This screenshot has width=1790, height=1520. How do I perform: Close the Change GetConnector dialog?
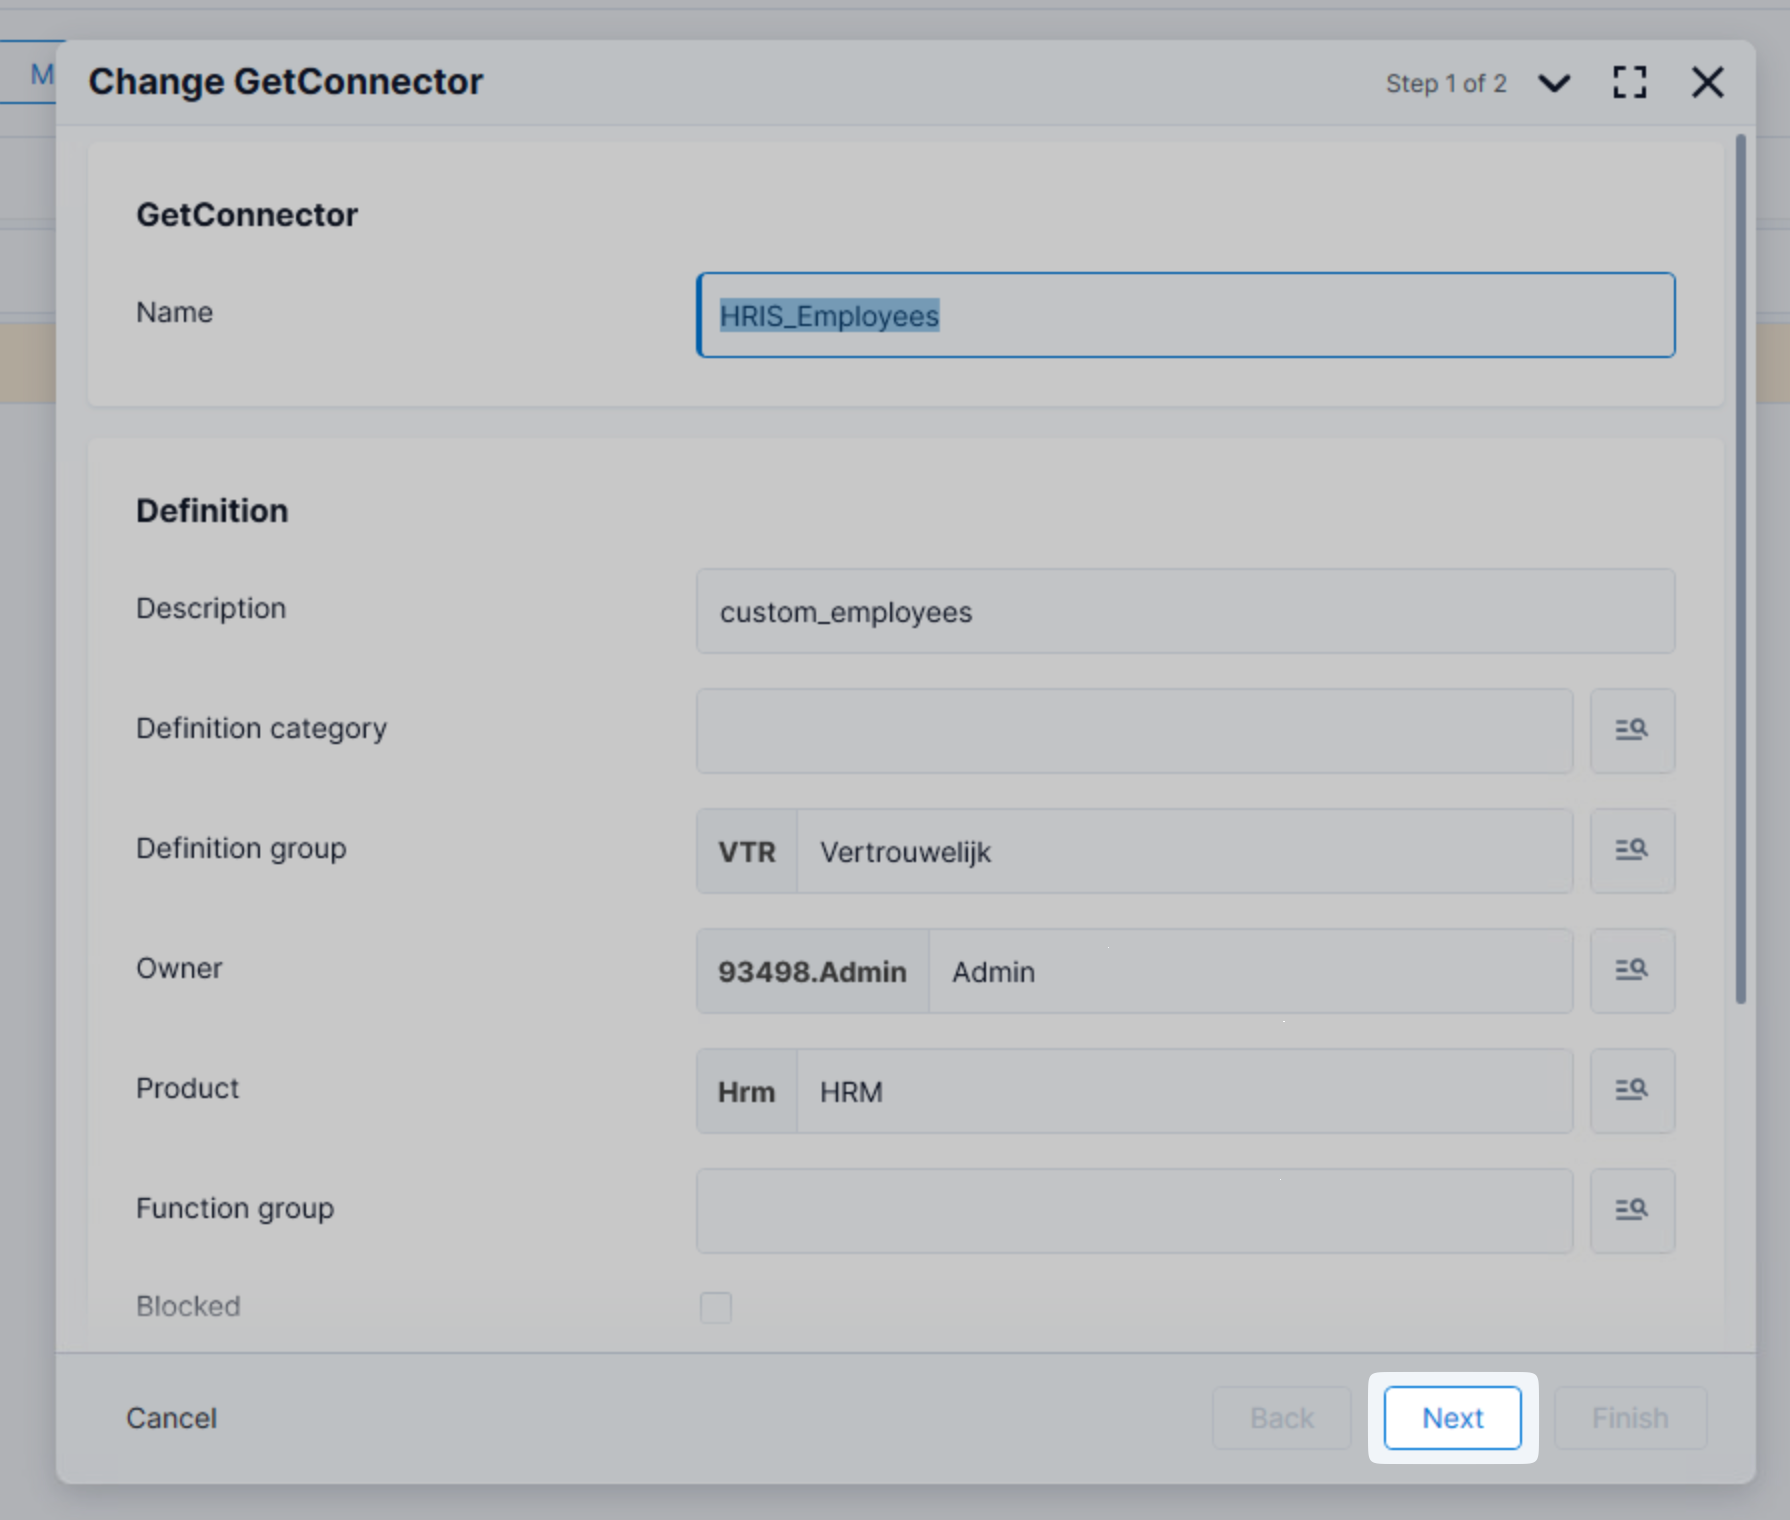1707,83
